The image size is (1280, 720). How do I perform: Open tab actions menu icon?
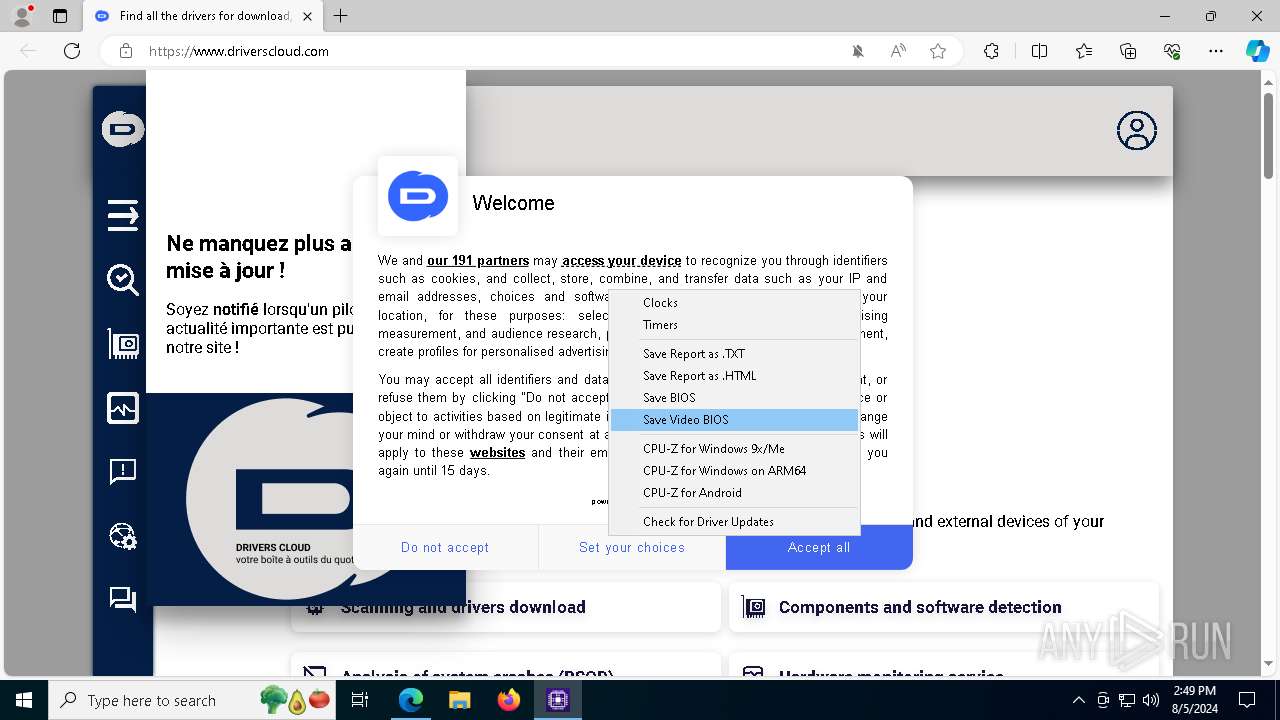tap(60, 16)
